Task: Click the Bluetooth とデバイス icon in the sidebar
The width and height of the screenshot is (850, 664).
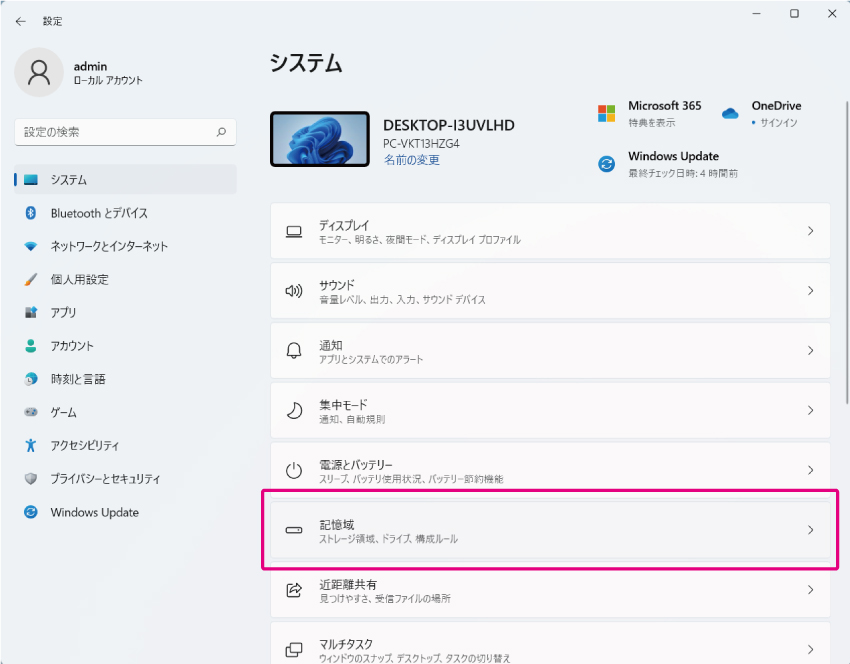Action: tap(31, 213)
